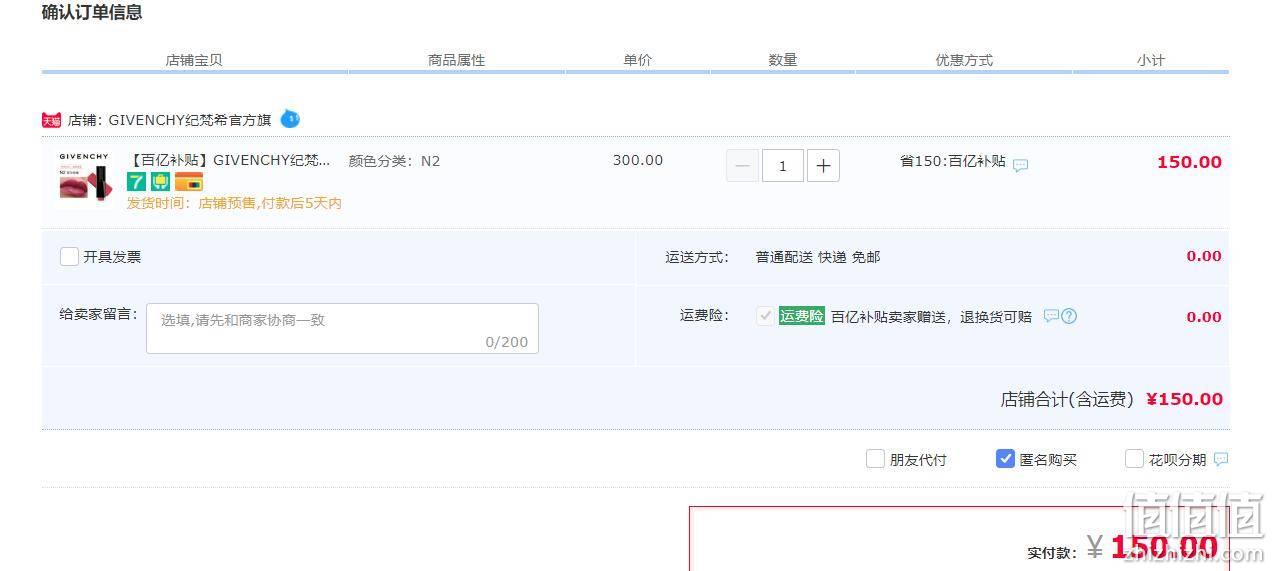Image resolution: width=1273 pixels, height=571 pixels.
Task: Click the info bubble icon beside 花呗分期
Action: (1221, 459)
